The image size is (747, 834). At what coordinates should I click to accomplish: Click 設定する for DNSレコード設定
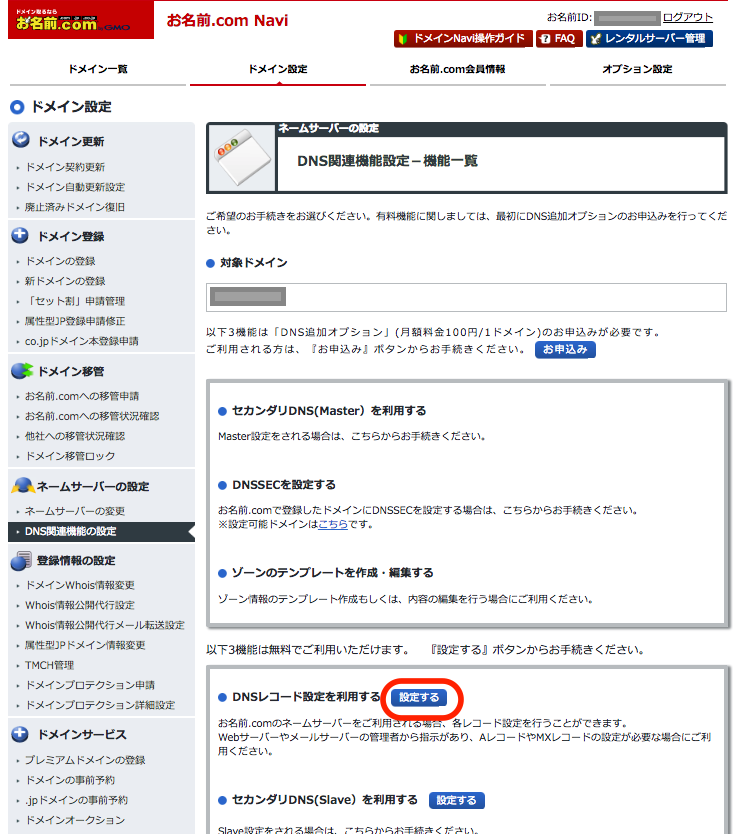(419, 697)
